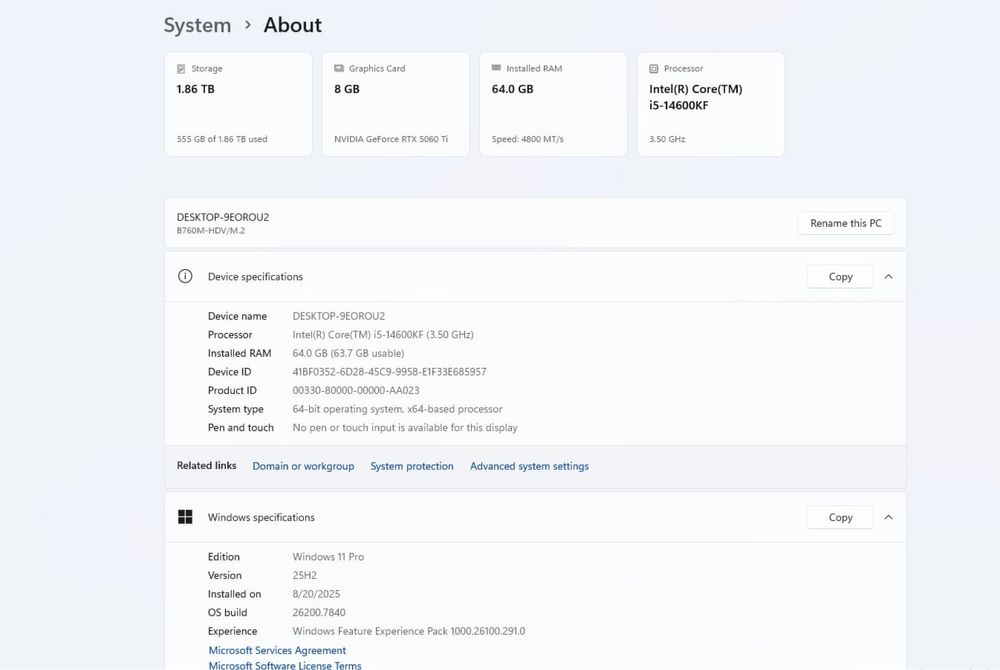
Task: Open Microsoft Software License Terms link
Action: click(285, 665)
